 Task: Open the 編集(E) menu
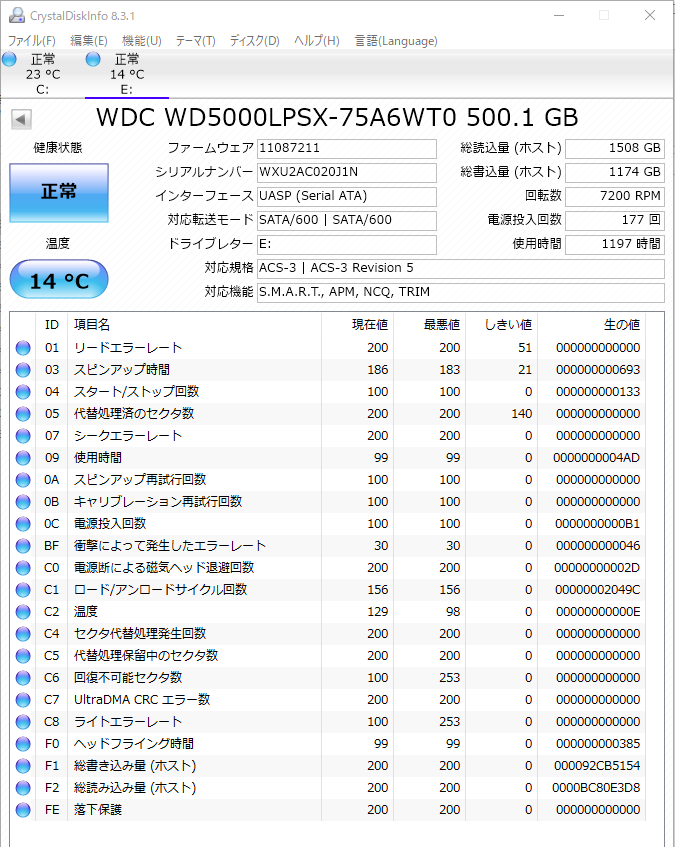point(89,41)
